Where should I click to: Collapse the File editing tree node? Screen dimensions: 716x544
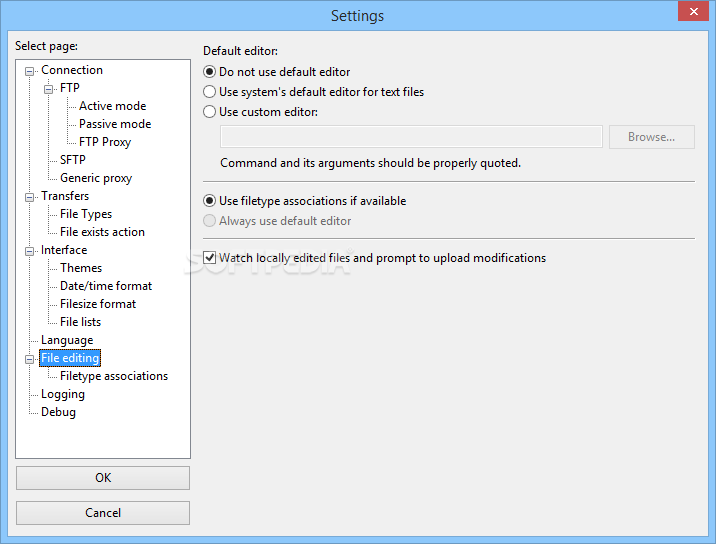tap(30, 359)
